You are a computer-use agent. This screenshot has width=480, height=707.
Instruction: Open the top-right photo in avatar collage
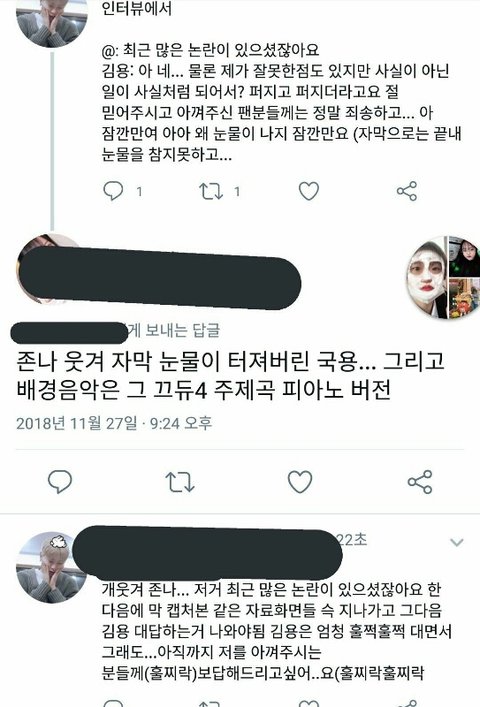[465, 256]
